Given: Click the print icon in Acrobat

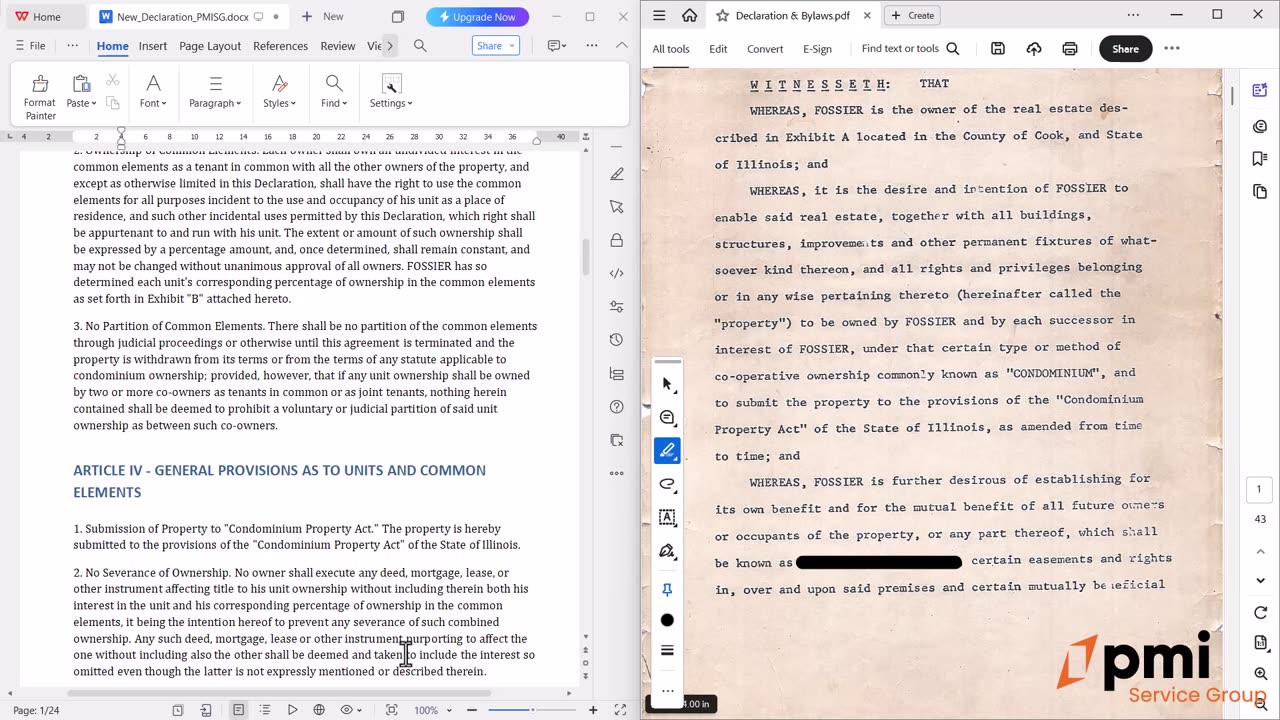Looking at the screenshot, I should [1070, 48].
